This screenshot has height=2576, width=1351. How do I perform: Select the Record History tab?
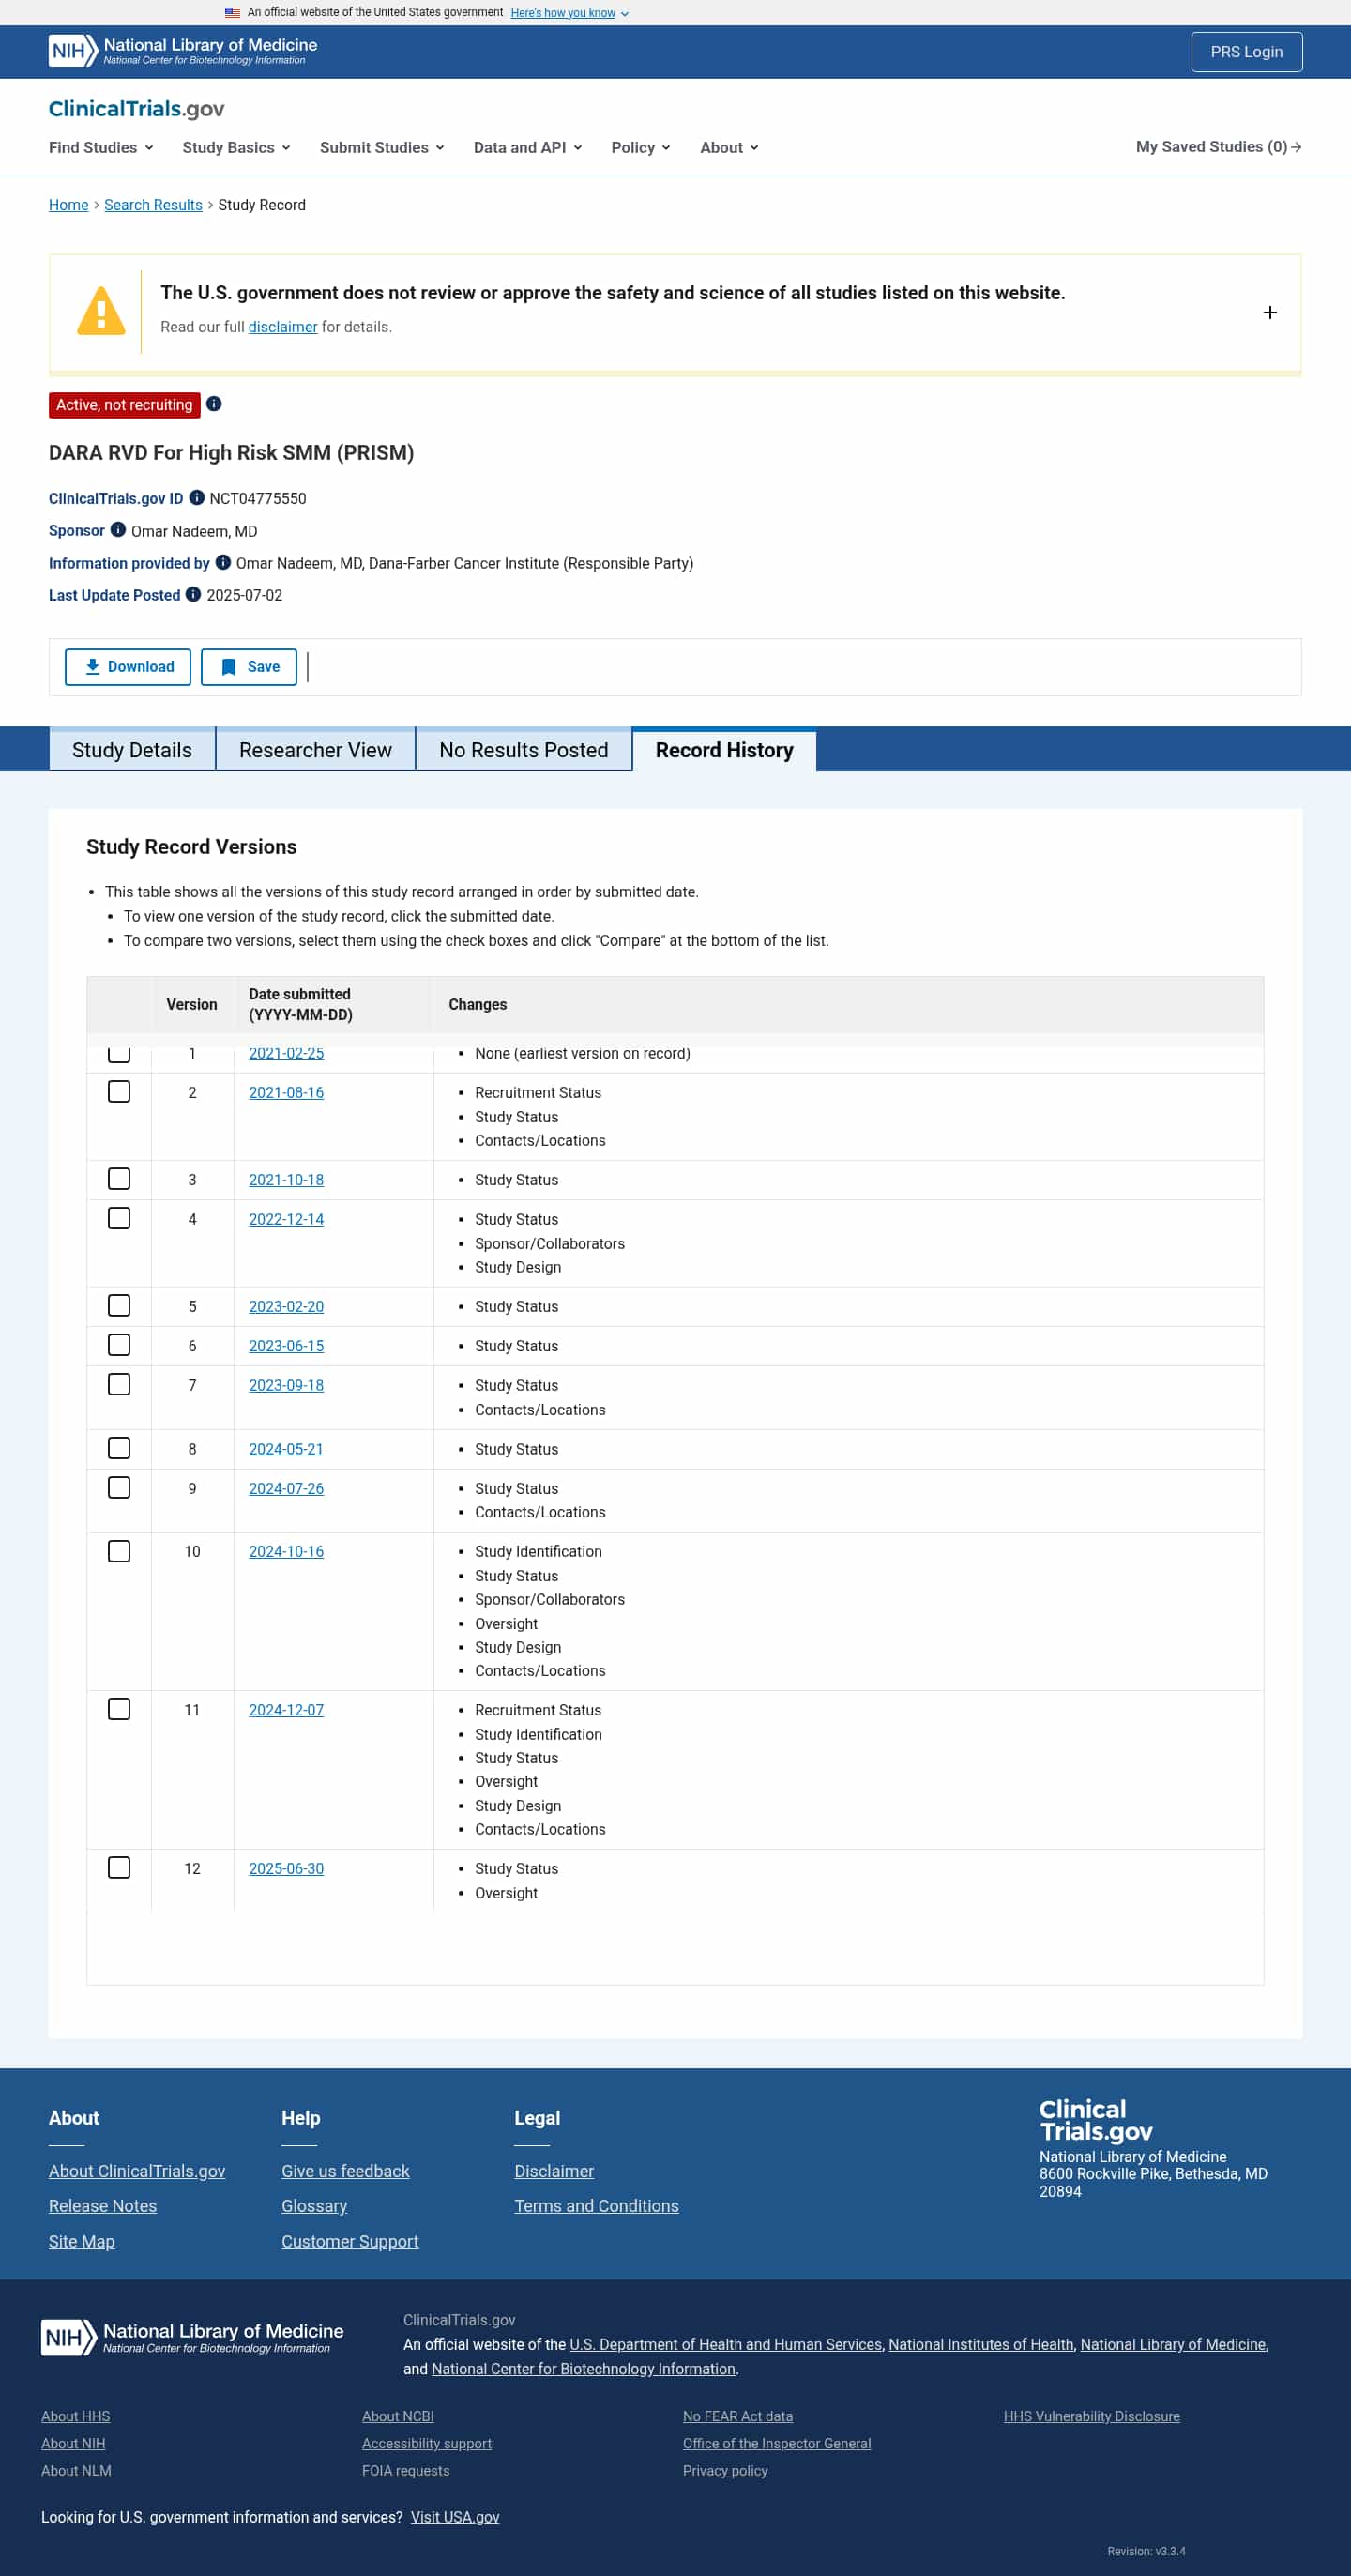[x=725, y=750]
